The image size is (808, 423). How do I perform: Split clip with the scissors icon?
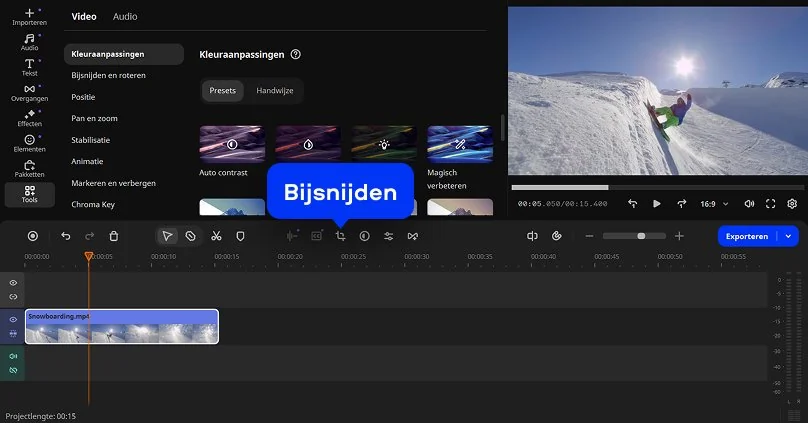[216, 236]
